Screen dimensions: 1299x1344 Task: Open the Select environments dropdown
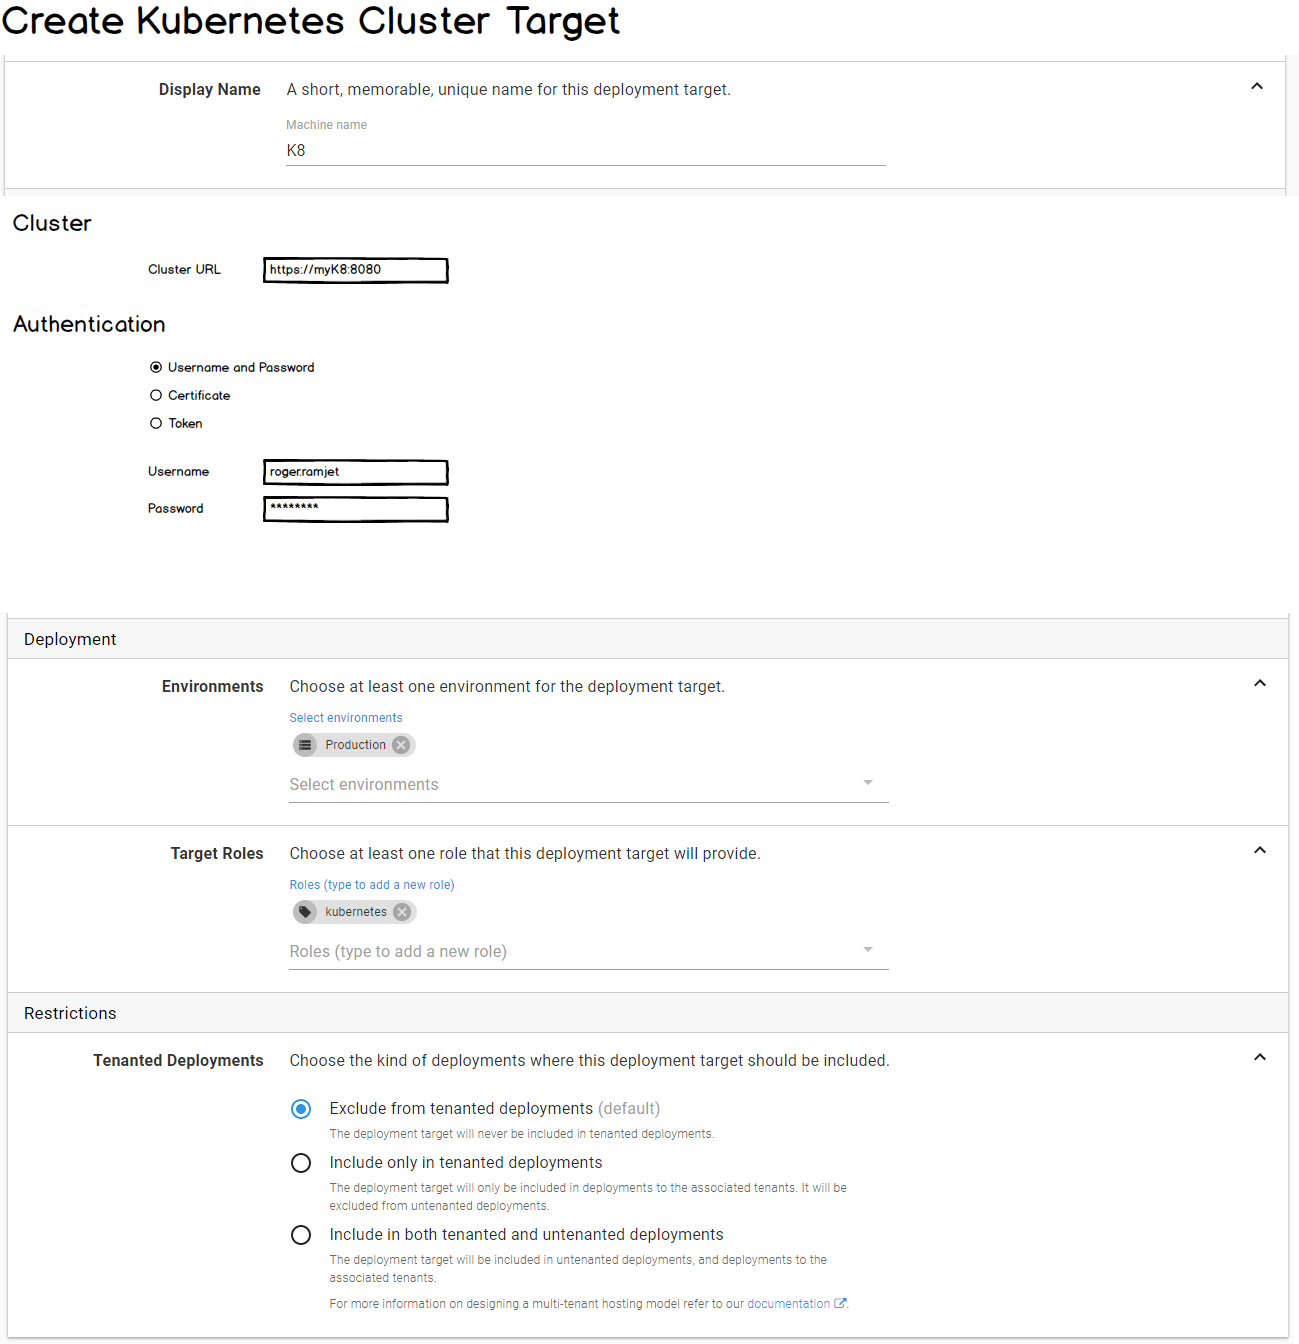(x=868, y=783)
